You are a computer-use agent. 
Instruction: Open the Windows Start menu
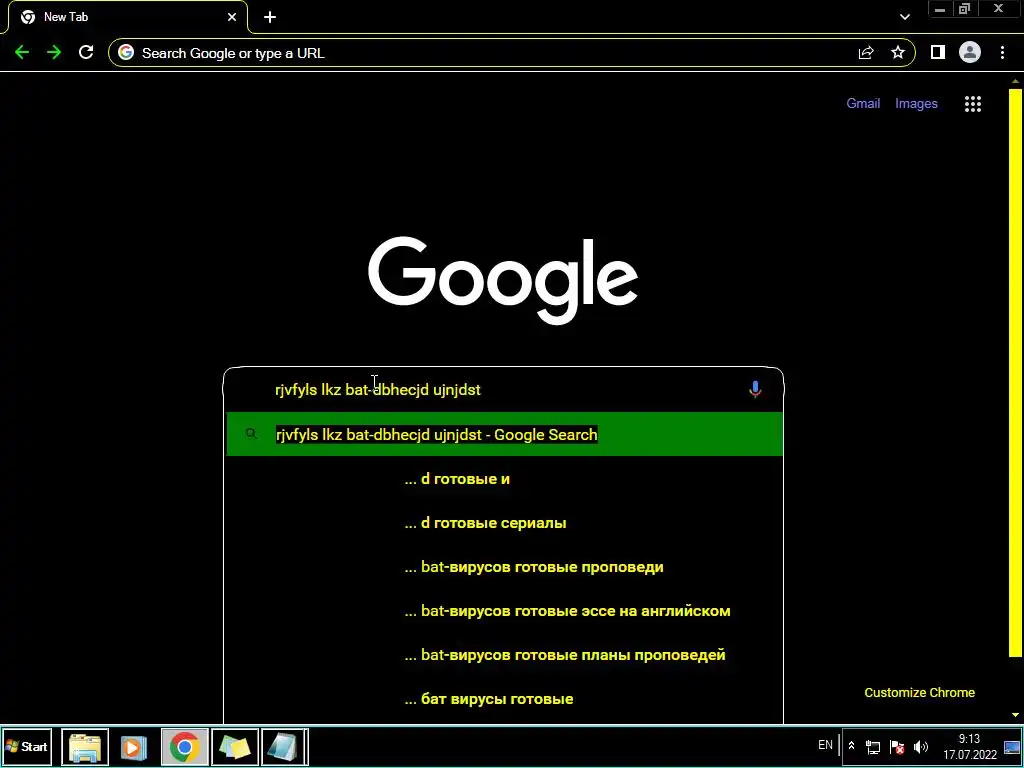pos(27,746)
